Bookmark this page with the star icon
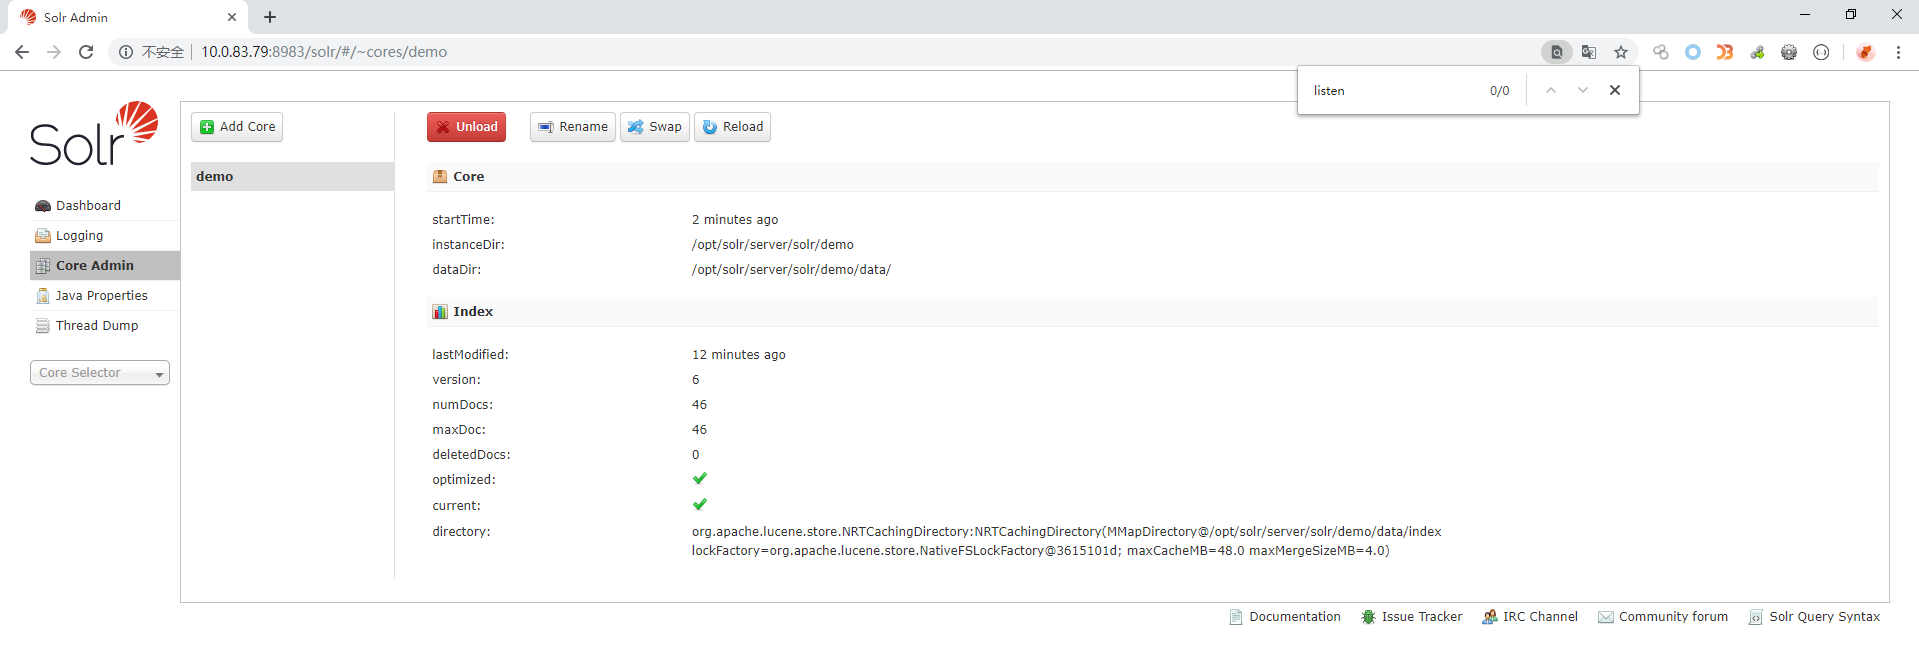This screenshot has width=1919, height=647. click(1621, 52)
